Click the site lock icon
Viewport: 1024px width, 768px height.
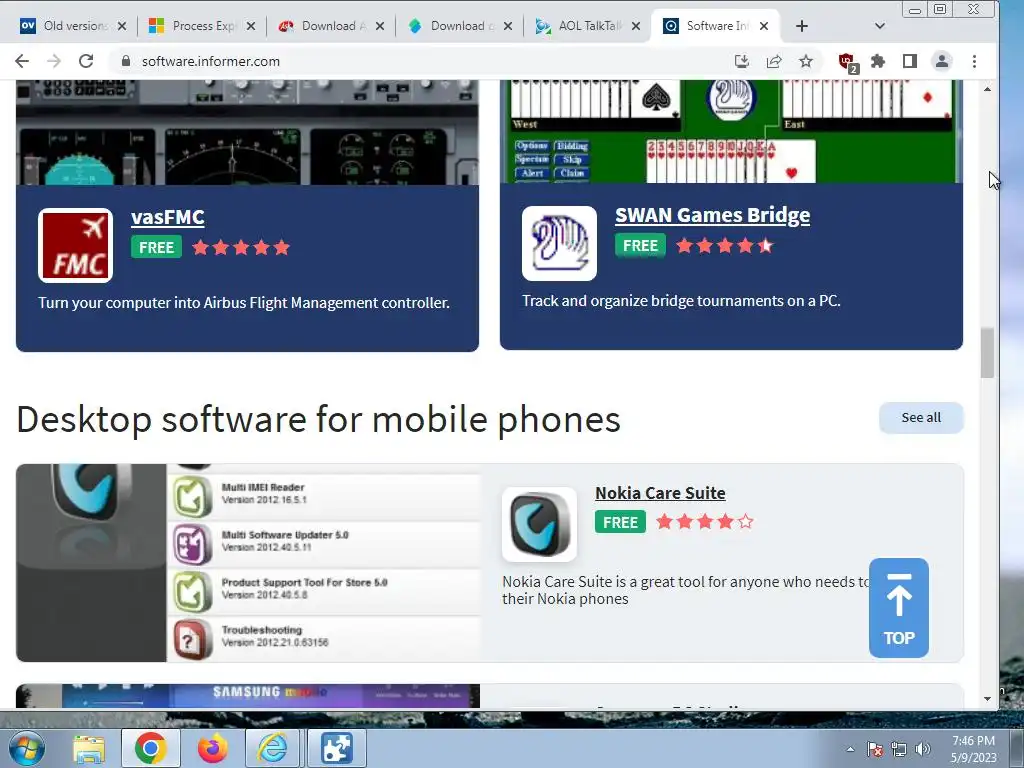point(126,61)
